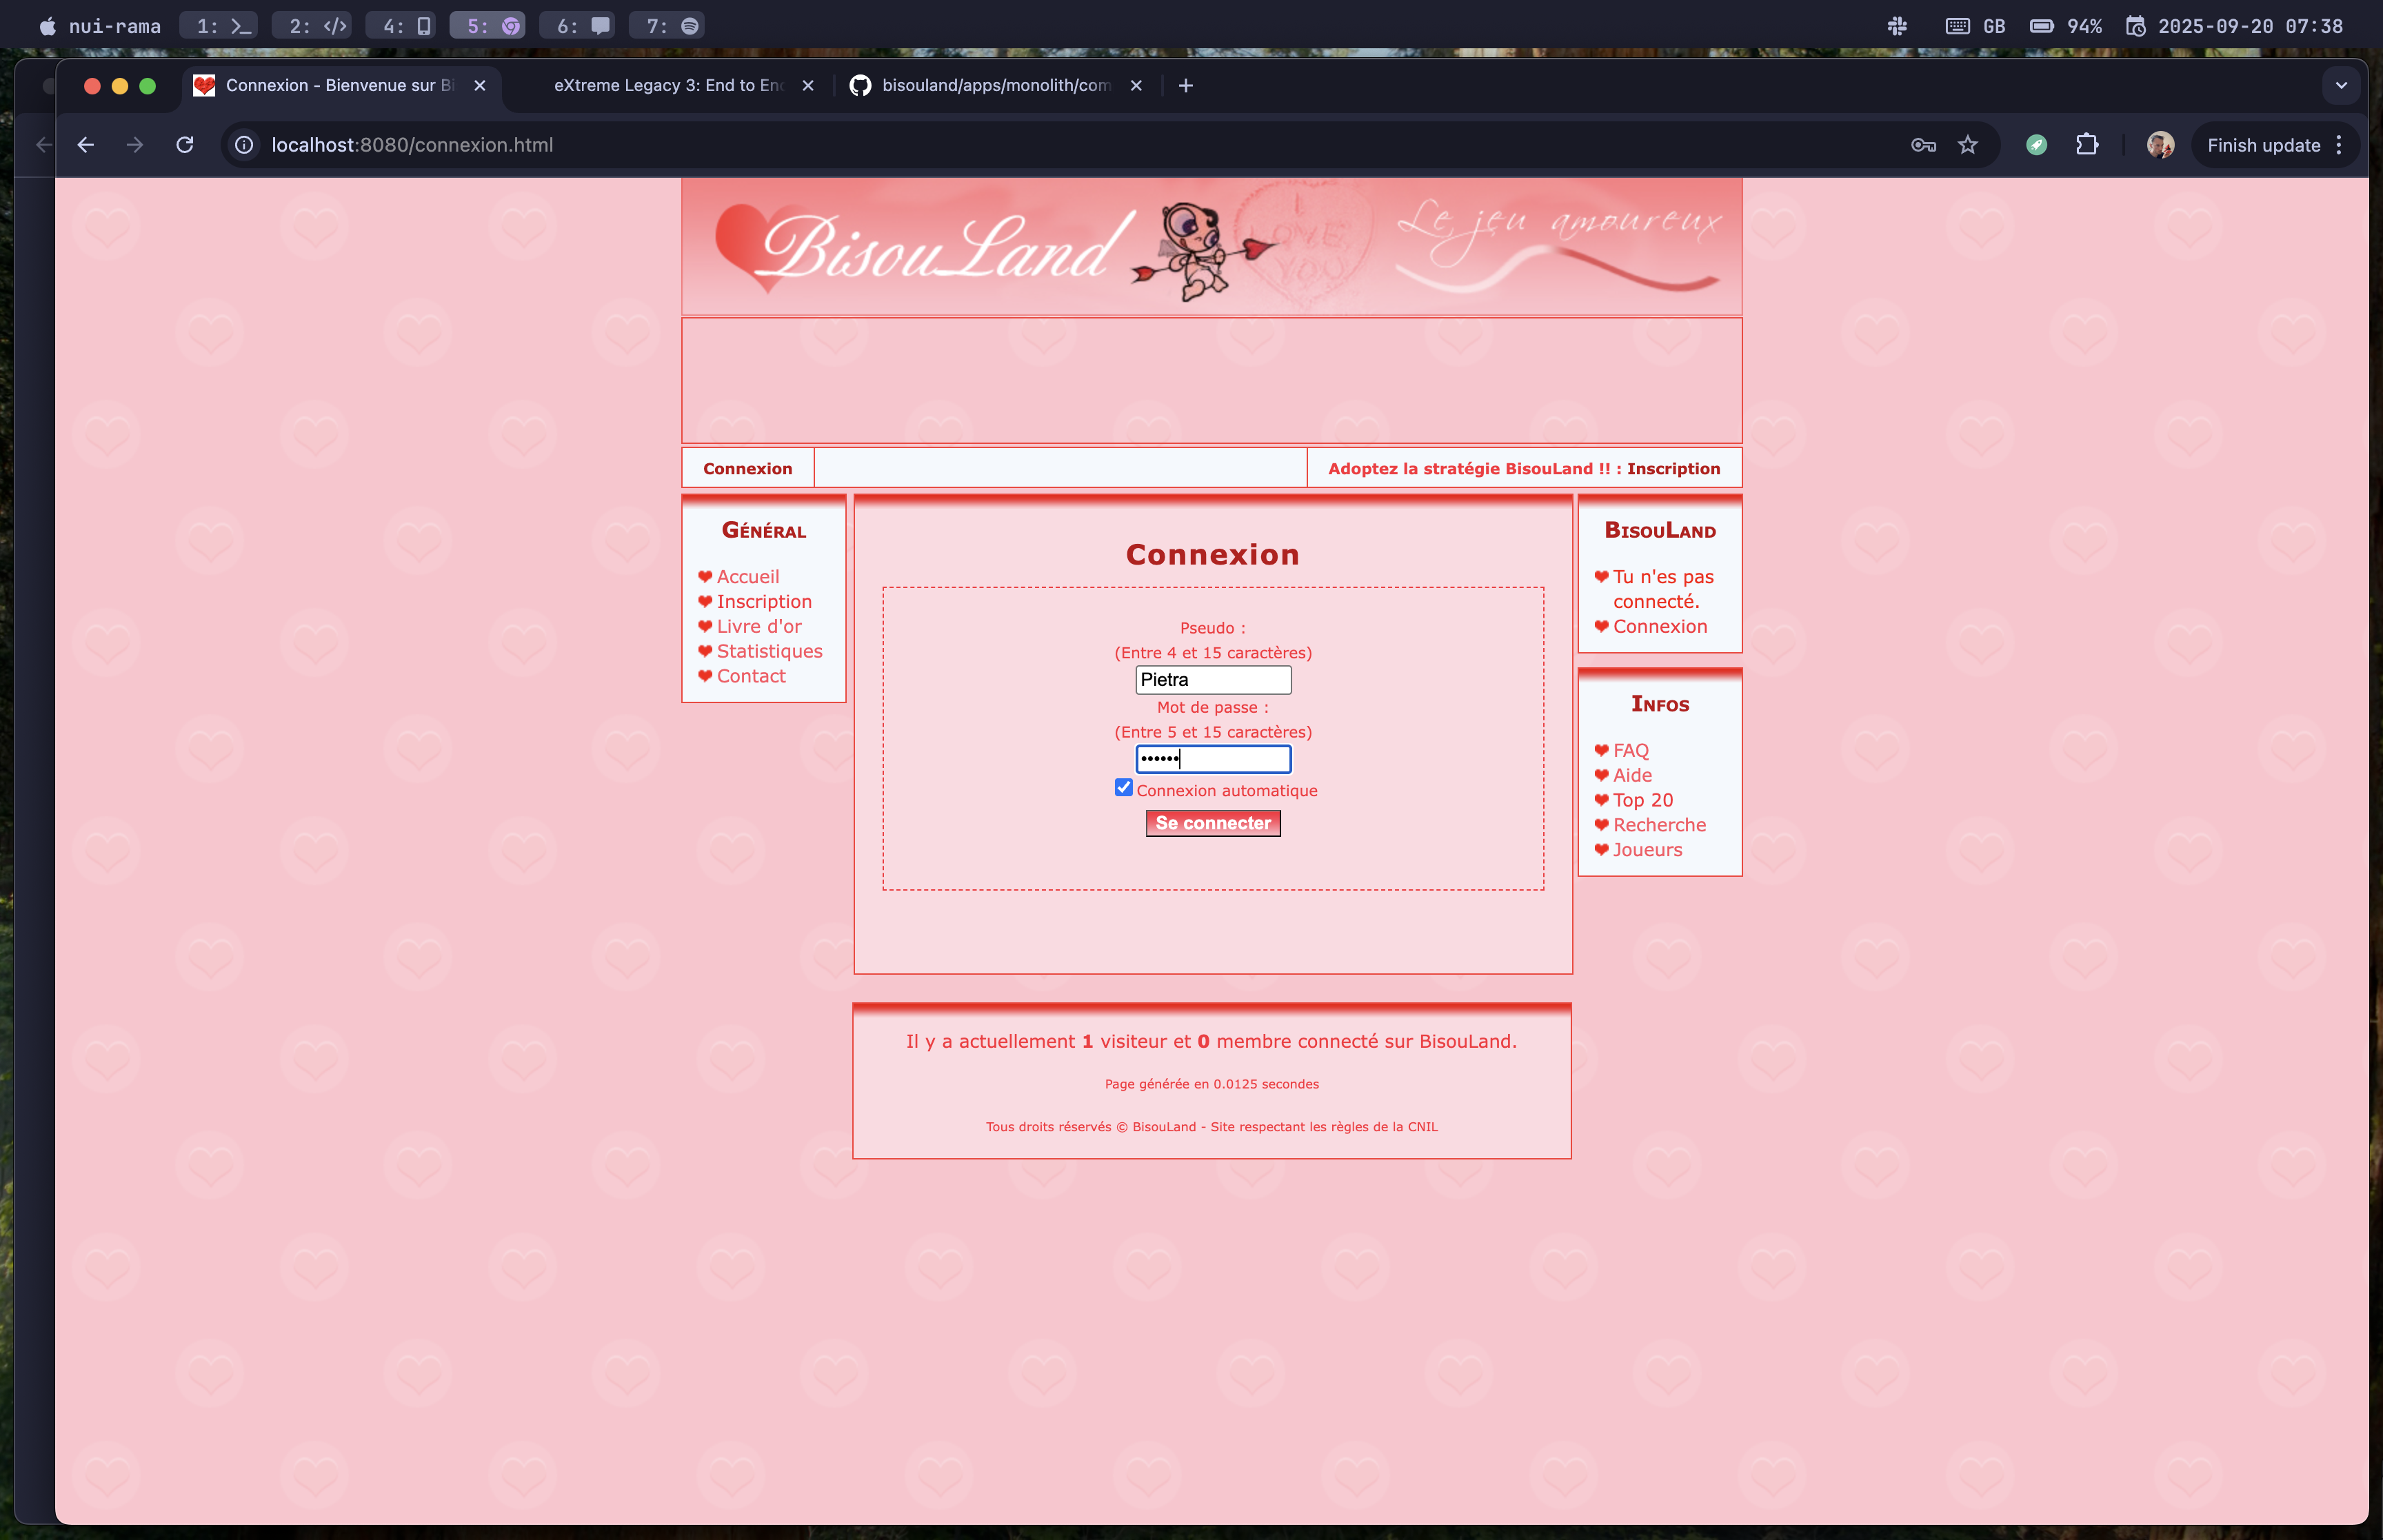This screenshot has width=2383, height=1540.
Task: Click Connexion in the BisouLand panel
Action: 1660,627
